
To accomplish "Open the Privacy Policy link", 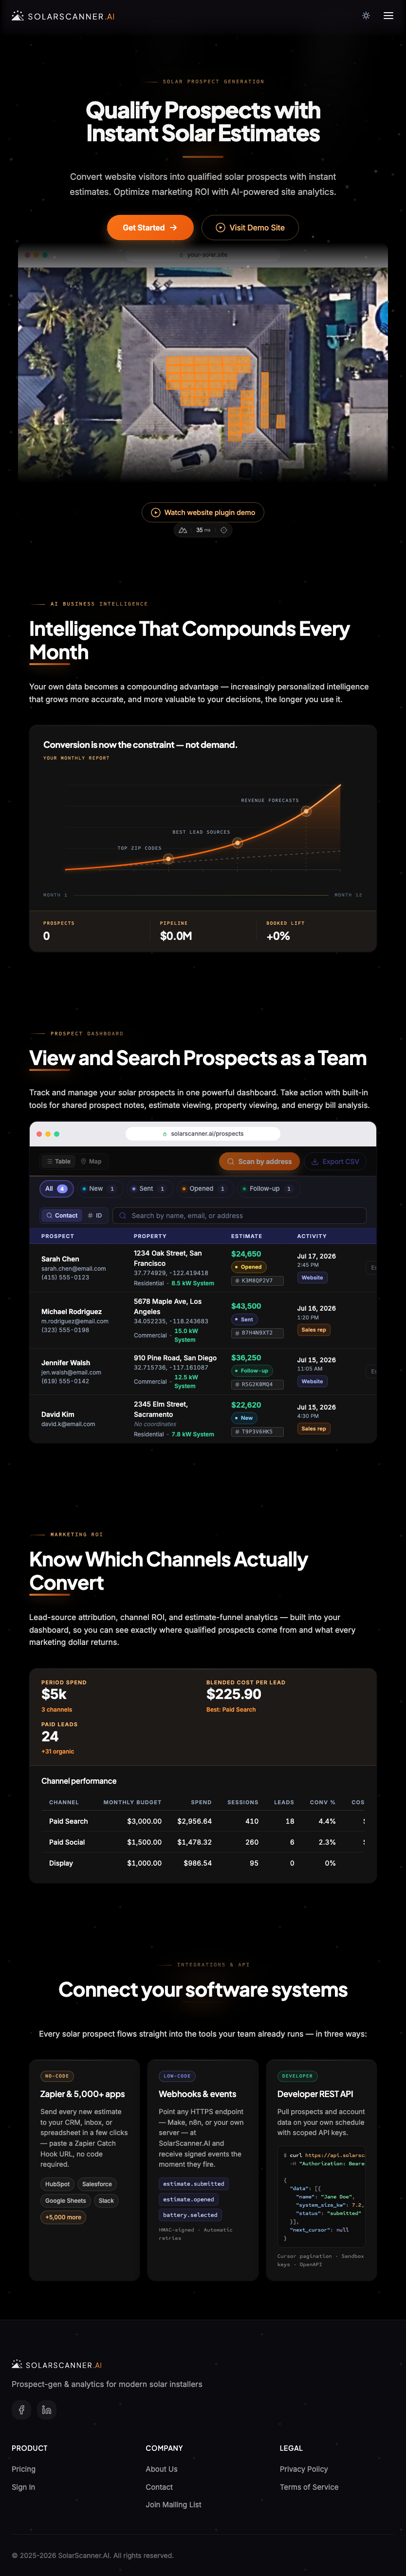I will (304, 2468).
